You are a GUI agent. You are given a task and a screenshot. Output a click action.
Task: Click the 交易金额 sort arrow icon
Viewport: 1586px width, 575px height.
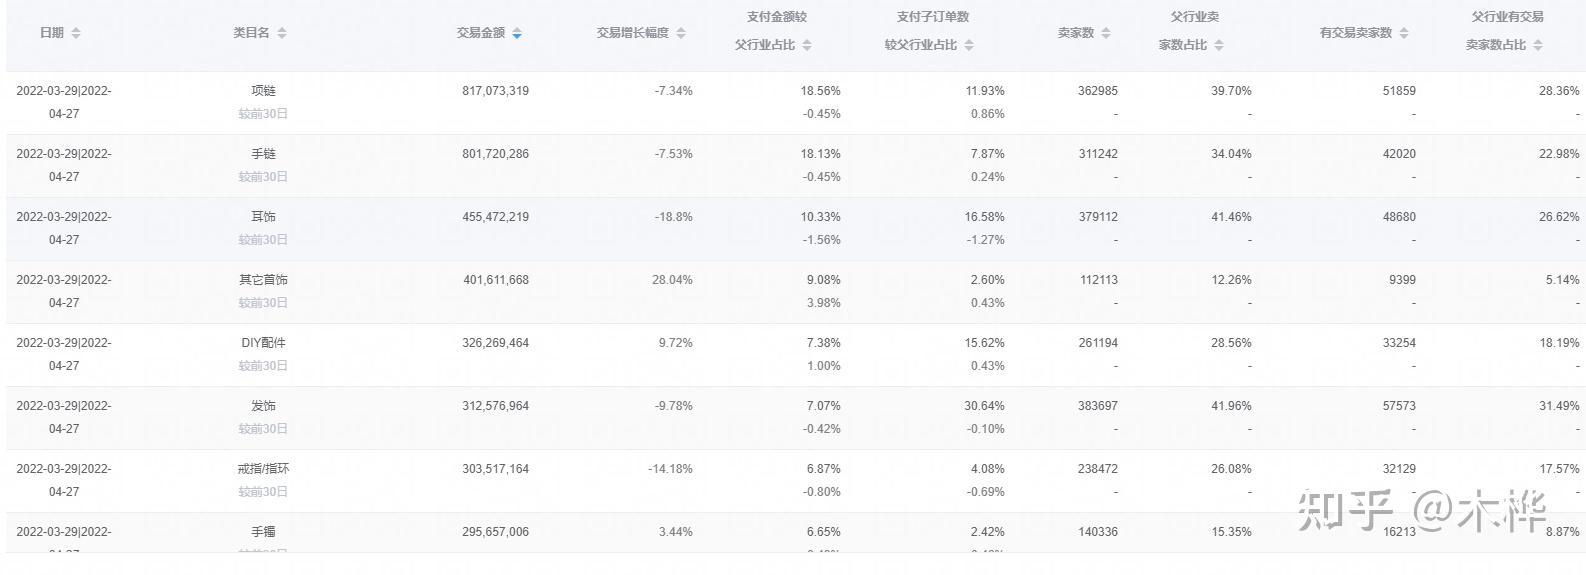tap(517, 33)
